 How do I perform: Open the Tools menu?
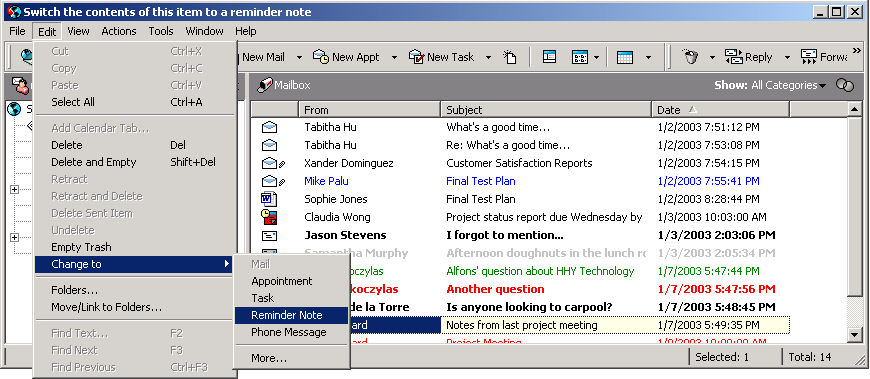pyautogui.click(x=161, y=31)
